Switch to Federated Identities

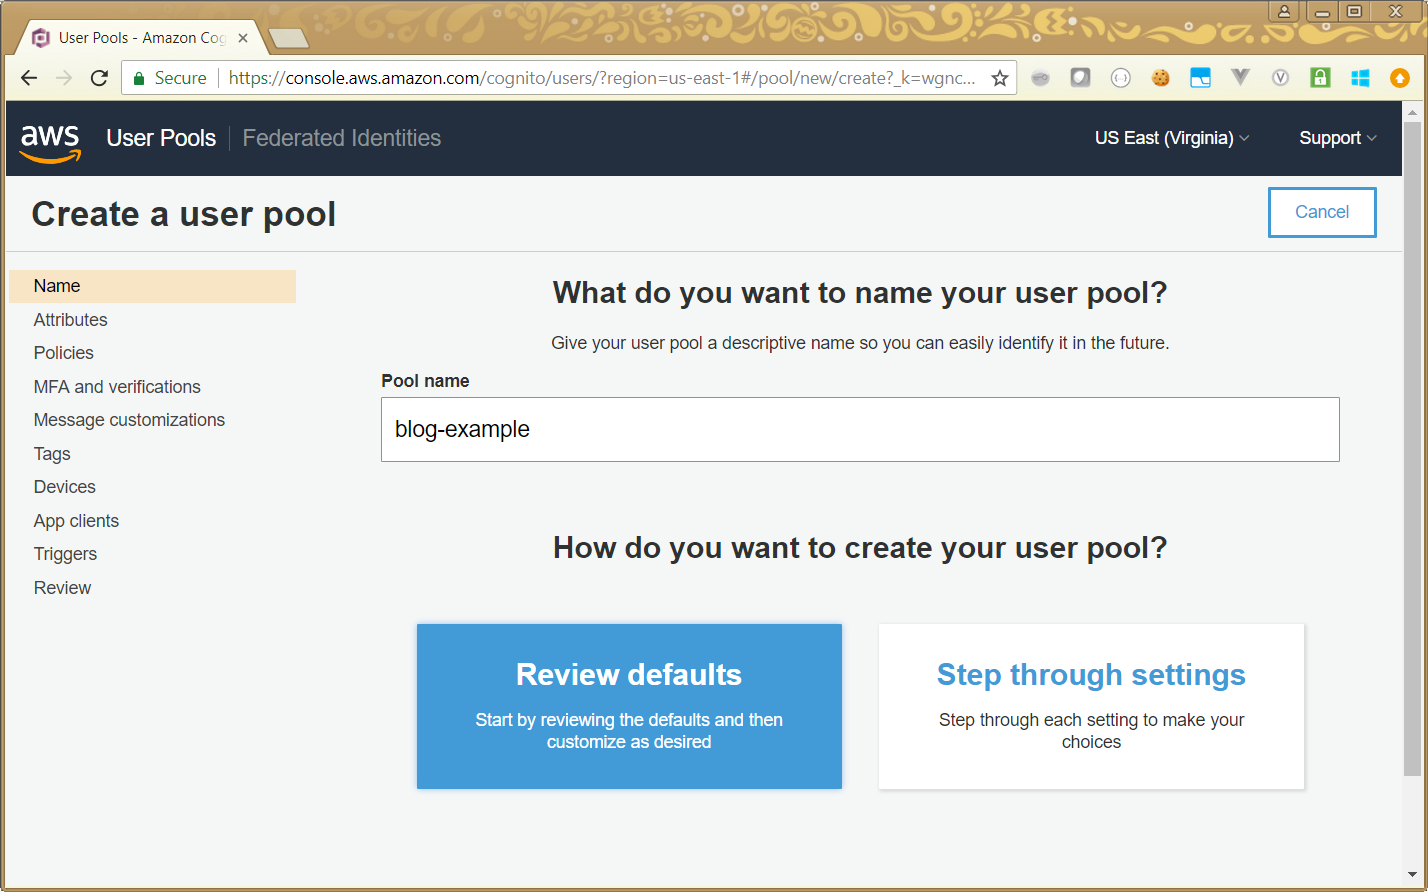click(341, 138)
